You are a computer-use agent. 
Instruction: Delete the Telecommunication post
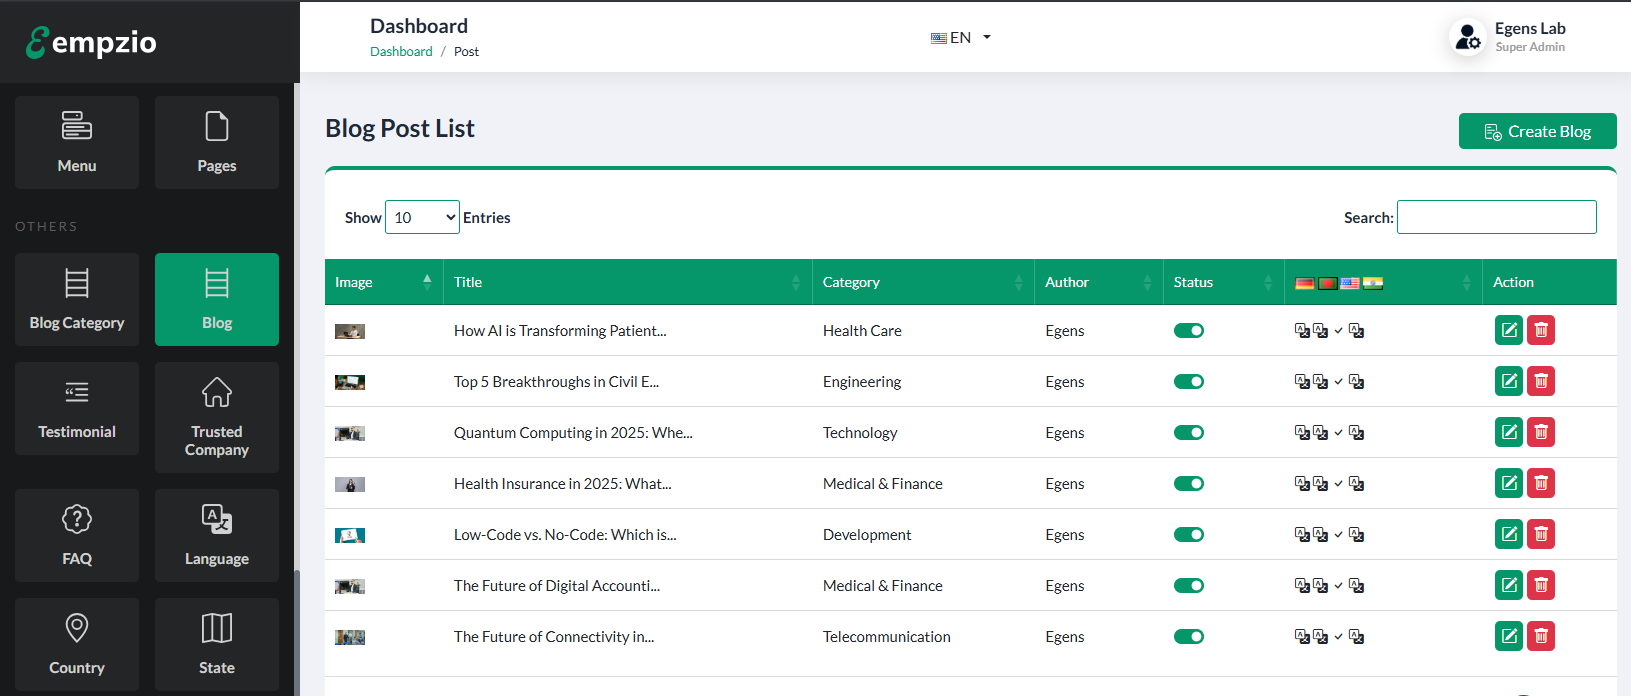tap(1541, 636)
